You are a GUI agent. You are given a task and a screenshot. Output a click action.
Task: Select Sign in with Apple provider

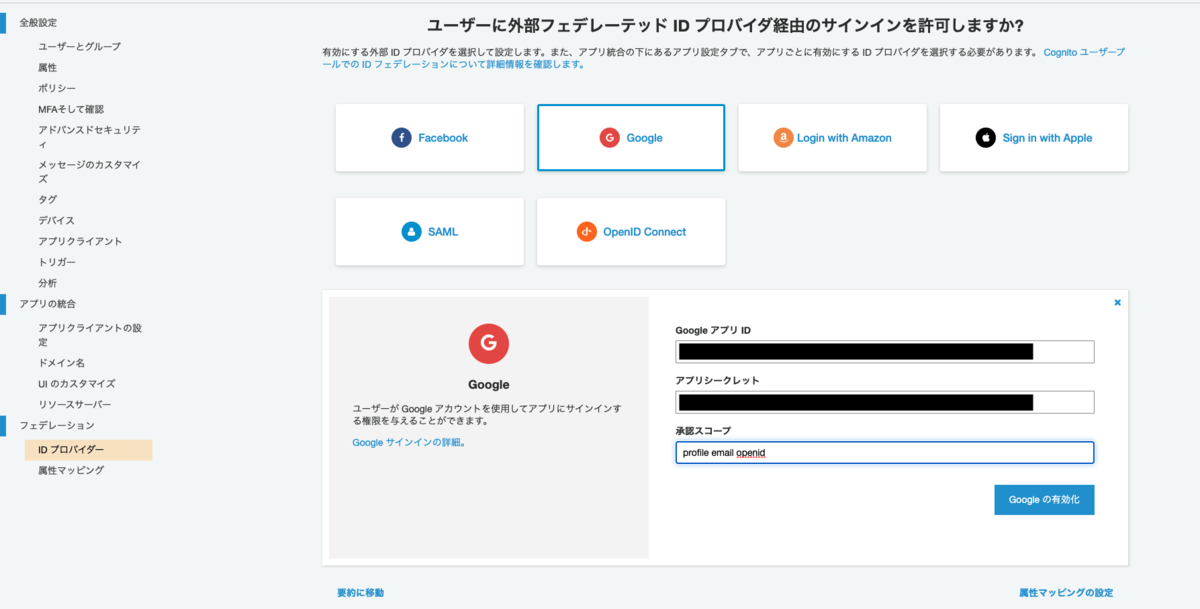click(1034, 138)
